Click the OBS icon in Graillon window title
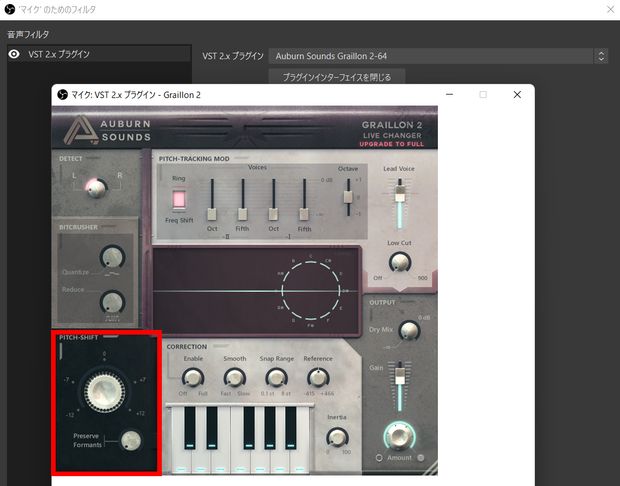This screenshot has width=620, height=486. pos(62,95)
